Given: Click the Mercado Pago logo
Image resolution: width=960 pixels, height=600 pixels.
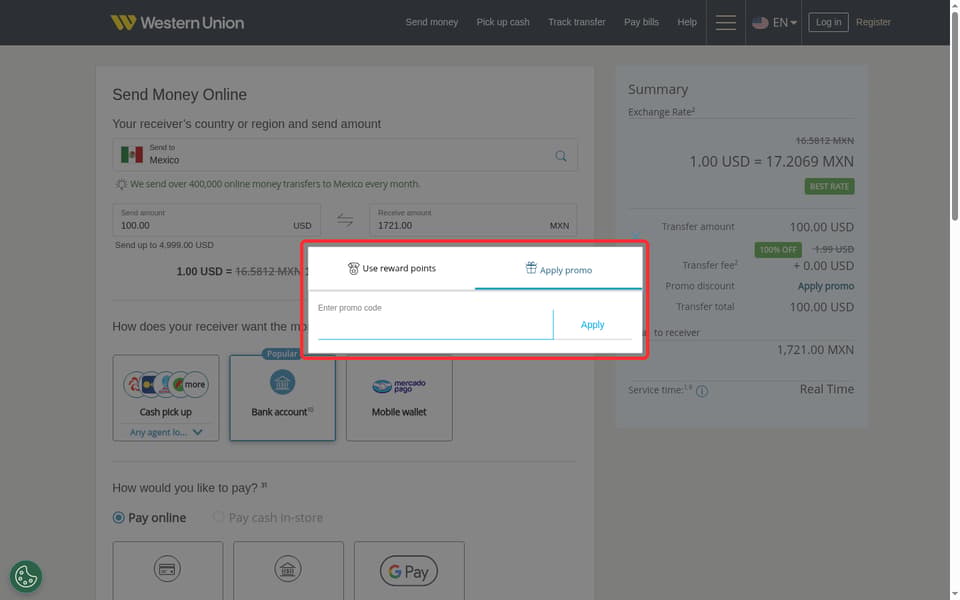Looking at the screenshot, I should click(399, 386).
